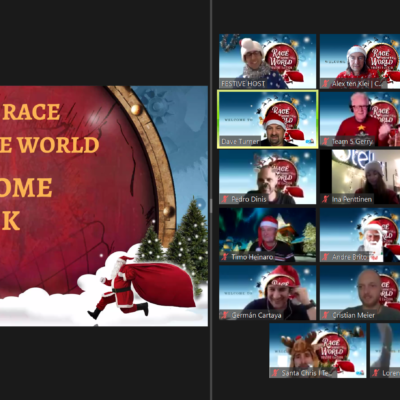Click the Dave Turner name label

tap(240, 142)
